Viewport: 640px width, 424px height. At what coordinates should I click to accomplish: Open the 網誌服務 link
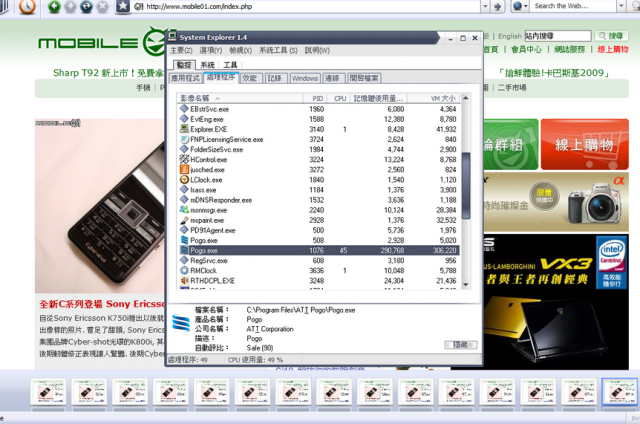click(x=569, y=49)
